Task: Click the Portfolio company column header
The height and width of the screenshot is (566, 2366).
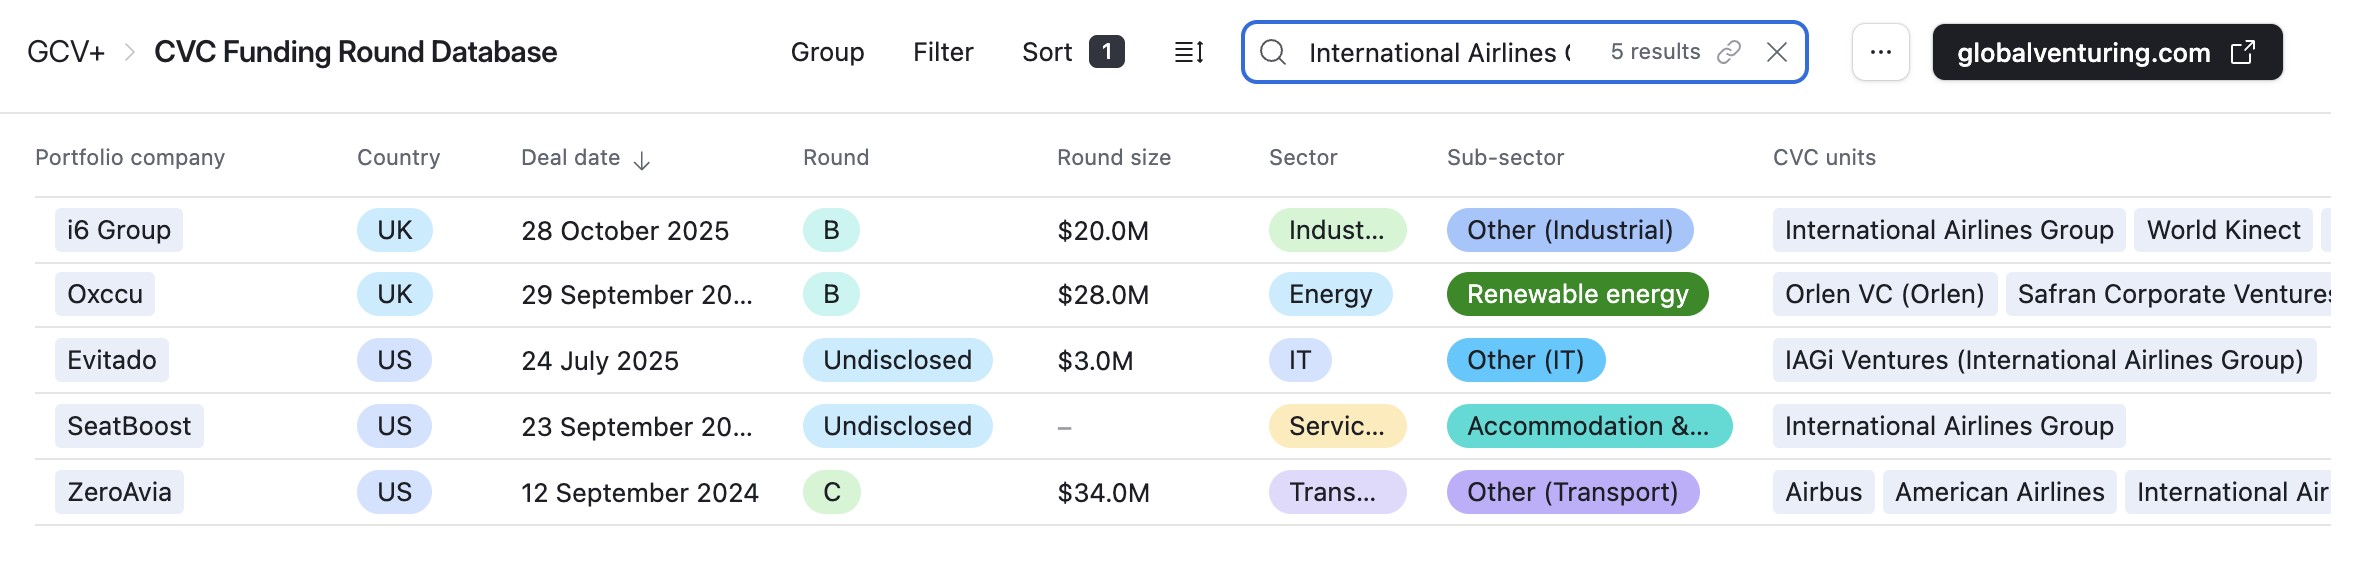Action: pos(130,157)
